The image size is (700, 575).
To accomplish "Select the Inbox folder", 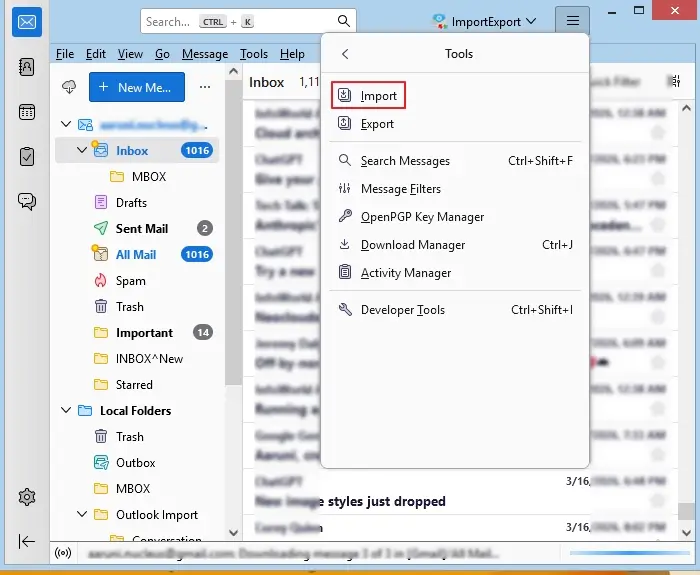I will pyautogui.click(x=137, y=150).
